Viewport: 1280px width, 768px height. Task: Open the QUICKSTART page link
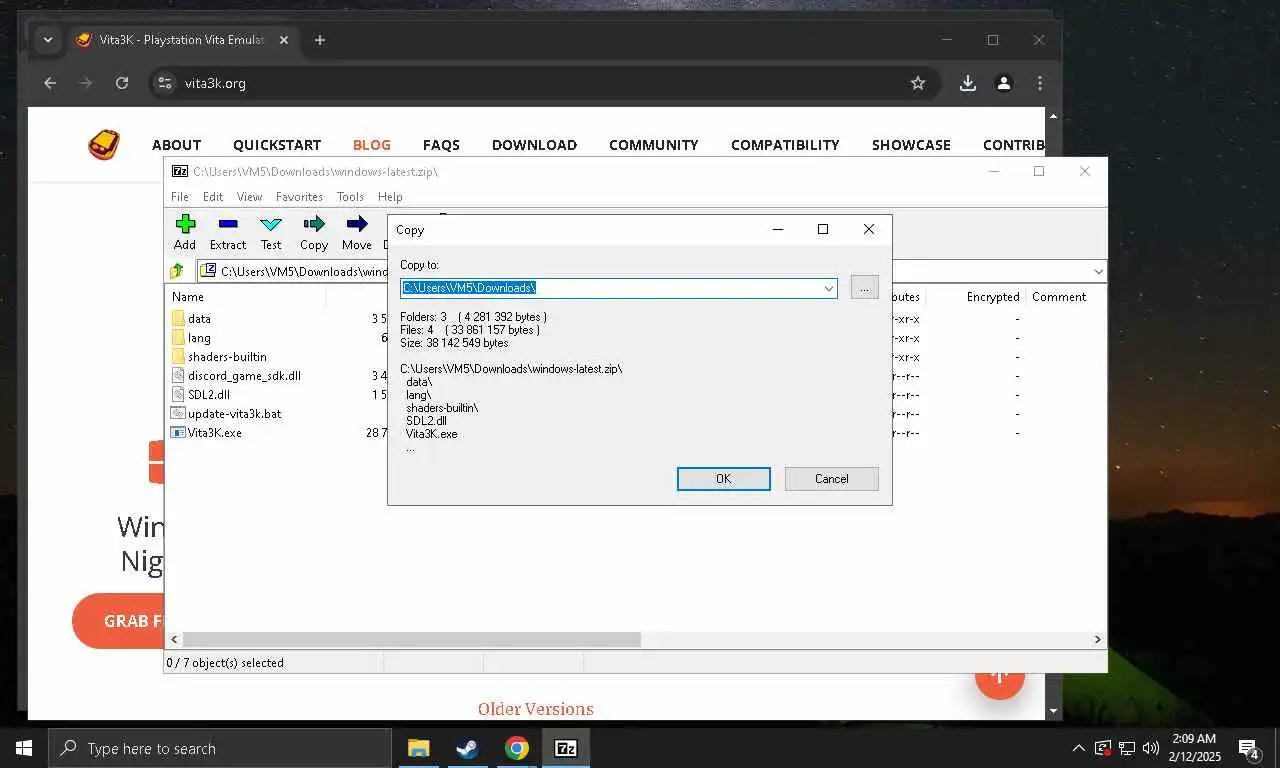pyautogui.click(x=277, y=145)
